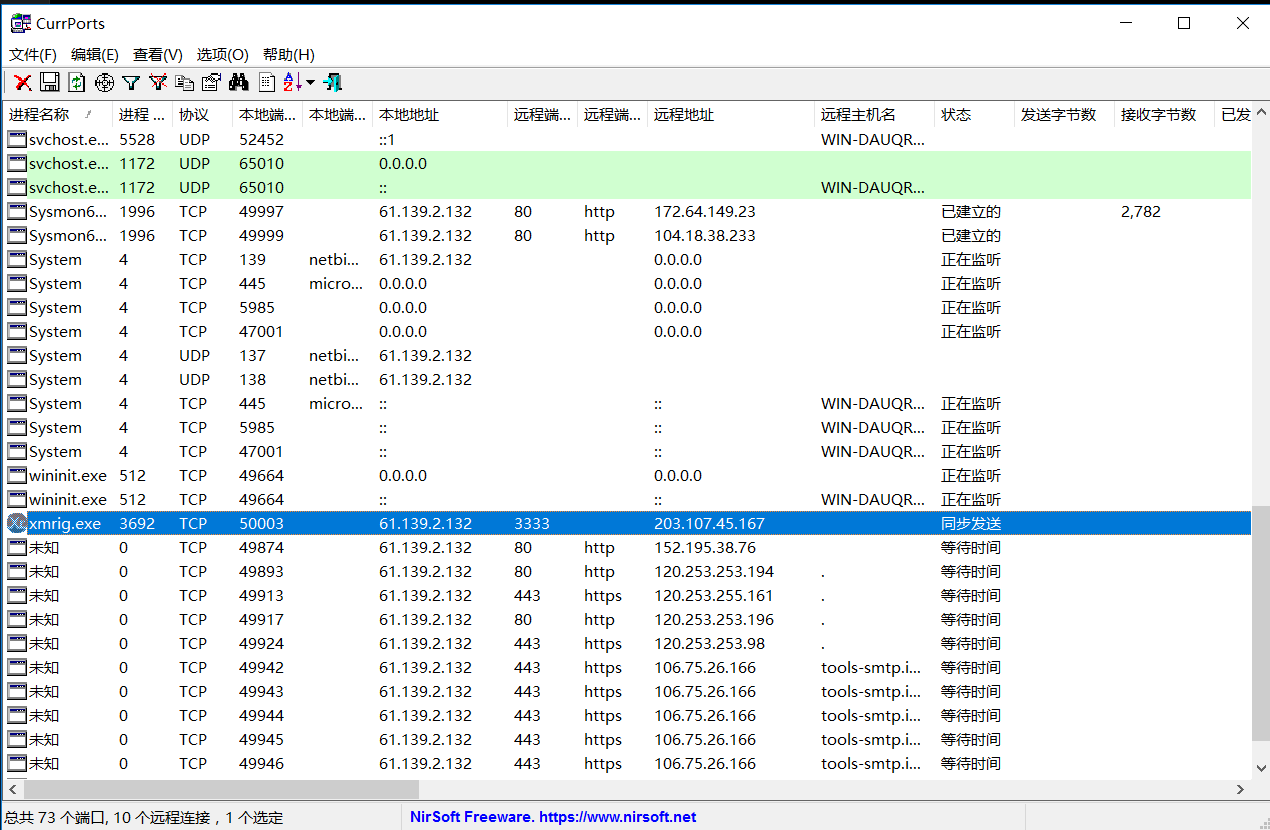Generate HTML report page icon
This screenshot has height=830, width=1270.
click(267, 83)
